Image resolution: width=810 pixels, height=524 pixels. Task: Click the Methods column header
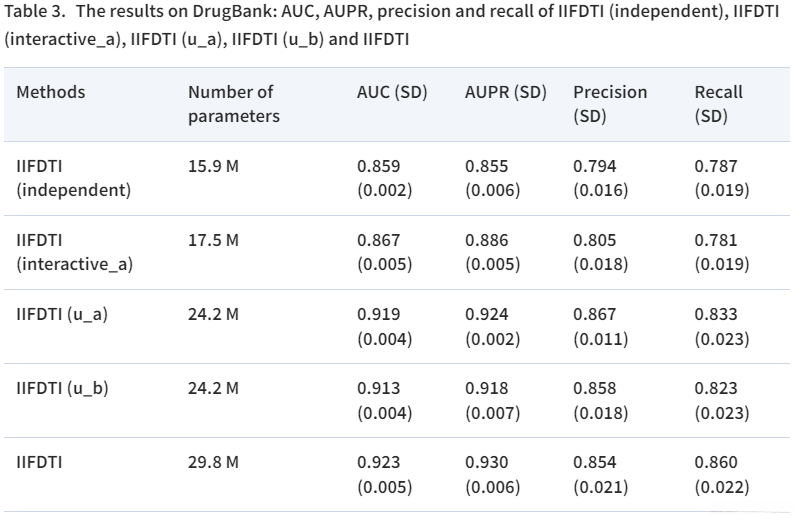(51, 92)
